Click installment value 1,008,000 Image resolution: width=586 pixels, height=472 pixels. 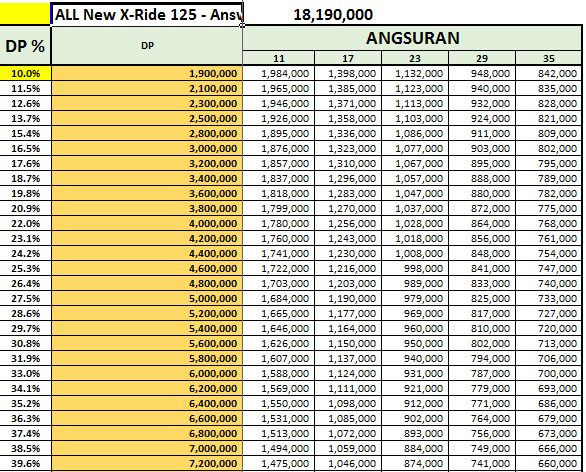point(414,253)
